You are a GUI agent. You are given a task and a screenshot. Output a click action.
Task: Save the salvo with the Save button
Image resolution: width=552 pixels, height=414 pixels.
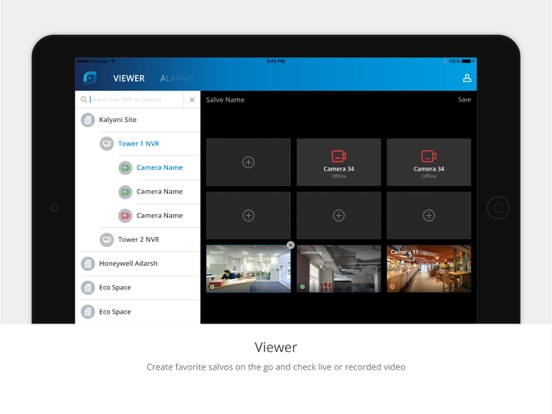pyautogui.click(x=464, y=100)
